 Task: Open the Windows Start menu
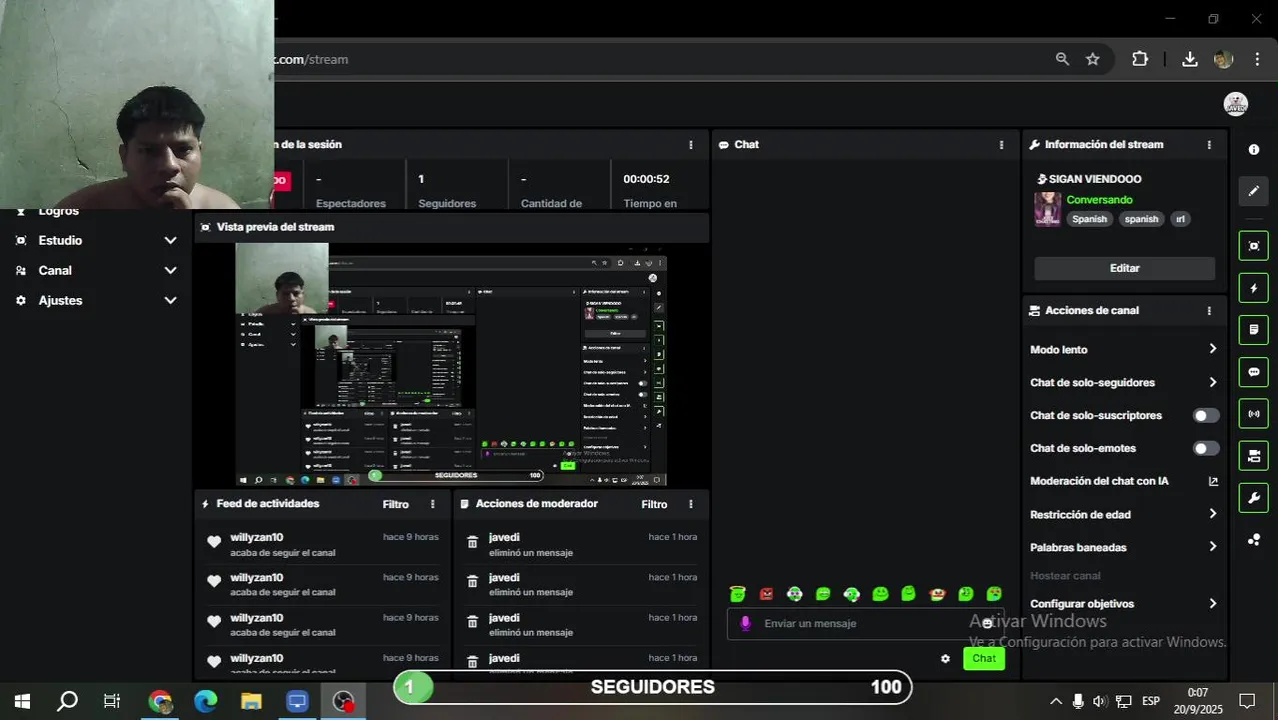[22, 701]
